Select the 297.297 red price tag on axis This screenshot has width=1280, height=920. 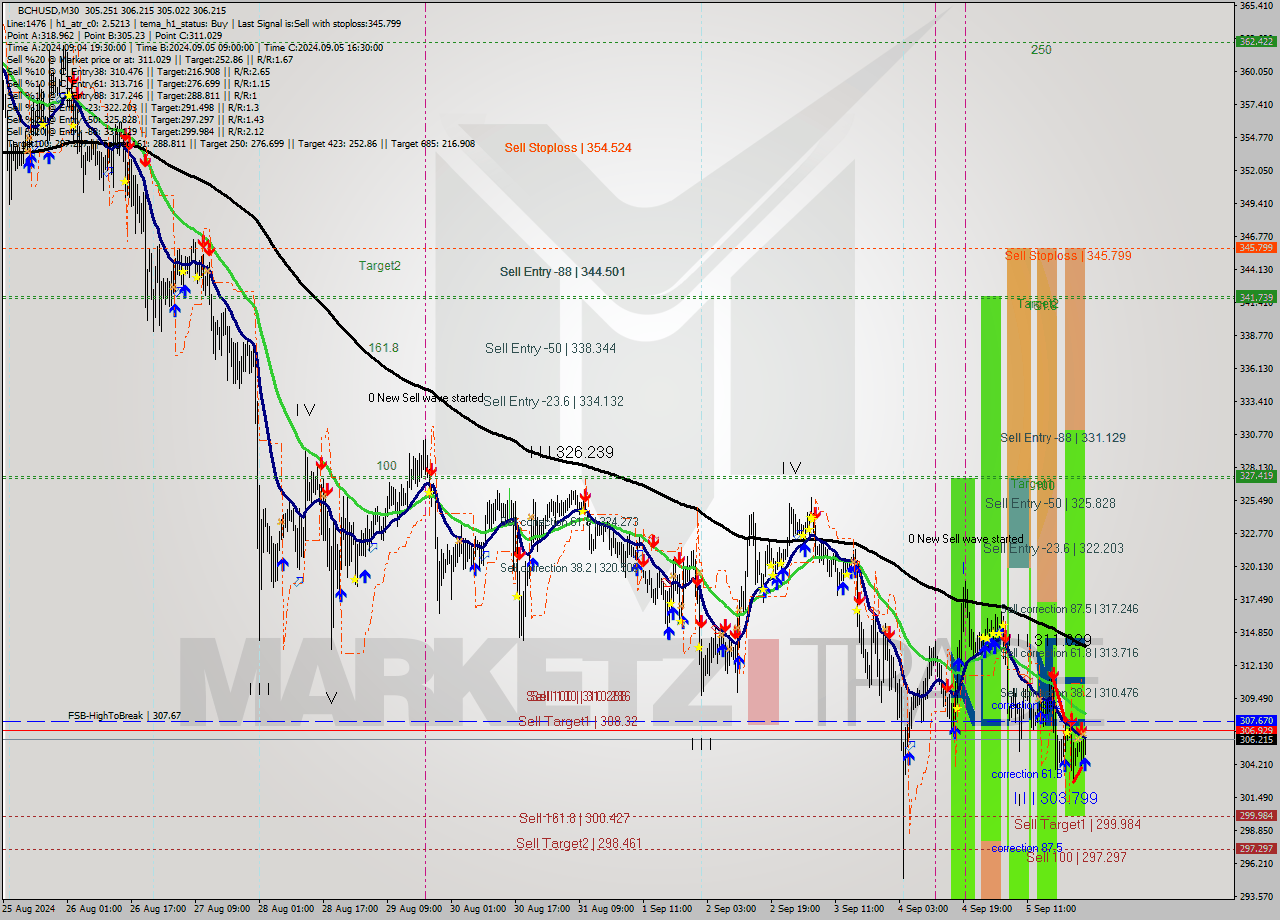point(1255,849)
